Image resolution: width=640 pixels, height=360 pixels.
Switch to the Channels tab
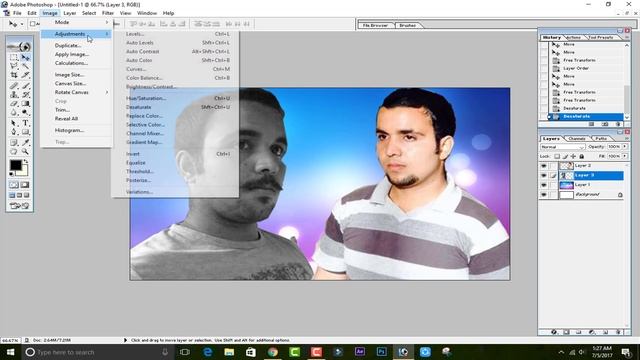click(x=577, y=139)
